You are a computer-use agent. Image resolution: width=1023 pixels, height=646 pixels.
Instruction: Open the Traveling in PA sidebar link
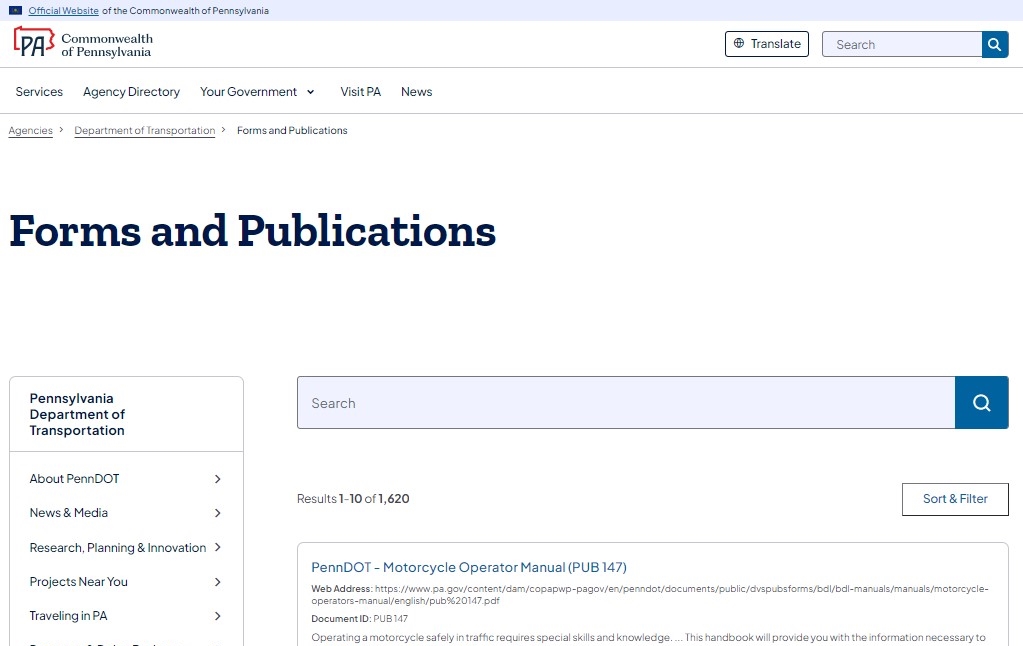pos(68,615)
